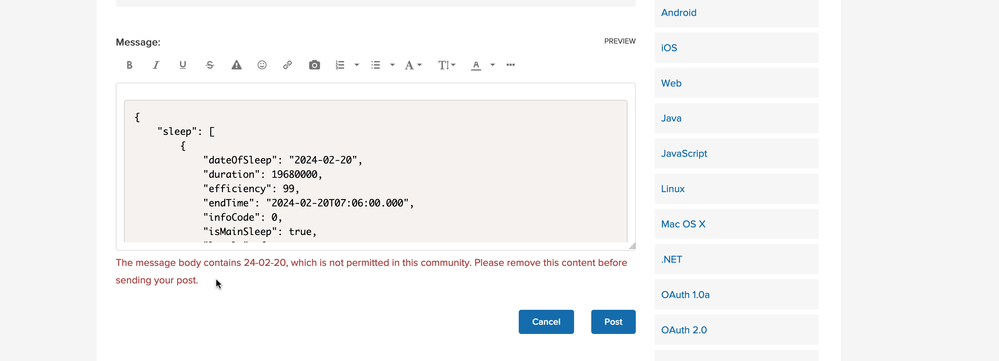999x361 pixels.
Task: Apply text color with underlined A
Action: coord(476,65)
